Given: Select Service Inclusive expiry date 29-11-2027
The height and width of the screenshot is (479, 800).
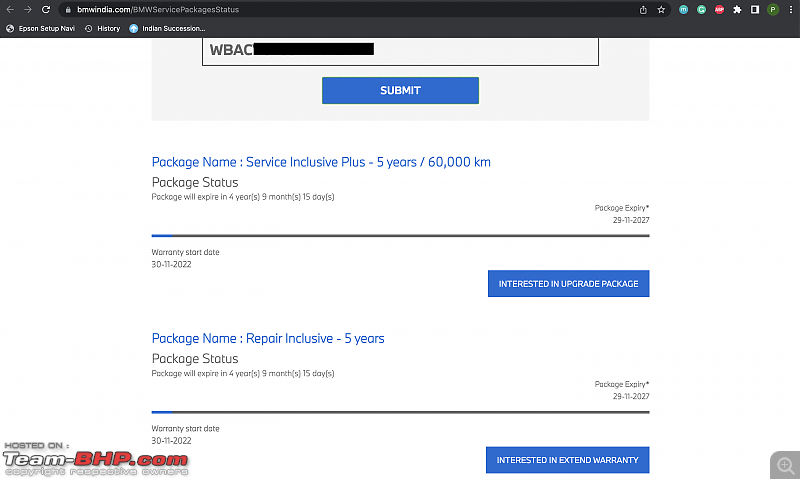Looking at the screenshot, I should click(631, 220).
